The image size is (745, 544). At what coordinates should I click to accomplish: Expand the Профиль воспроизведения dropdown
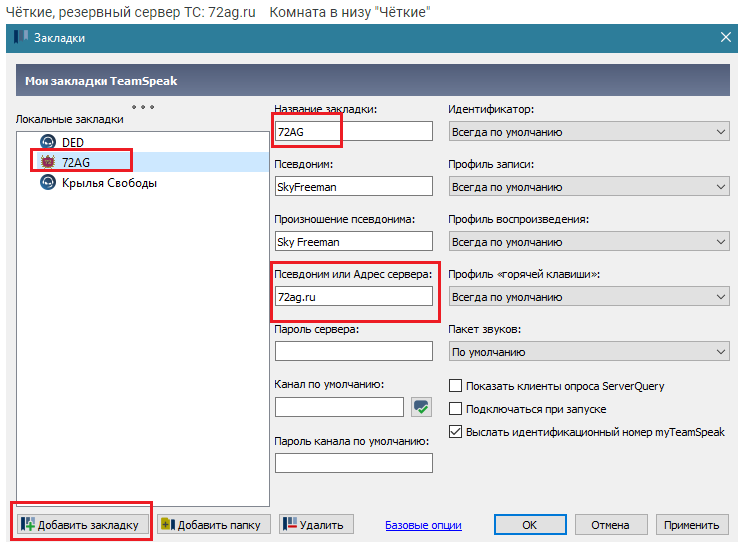589,242
